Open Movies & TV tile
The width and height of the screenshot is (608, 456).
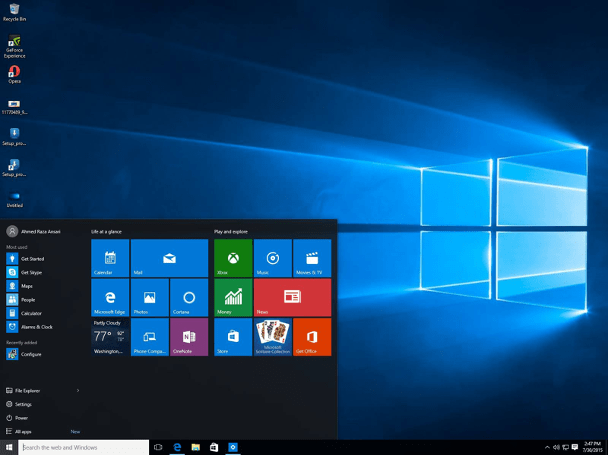pyautogui.click(x=312, y=258)
